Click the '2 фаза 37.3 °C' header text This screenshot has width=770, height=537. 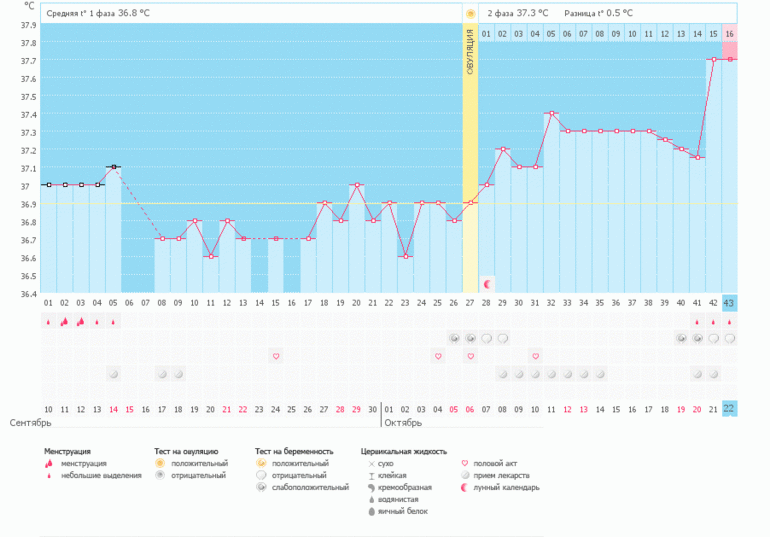(x=517, y=14)
